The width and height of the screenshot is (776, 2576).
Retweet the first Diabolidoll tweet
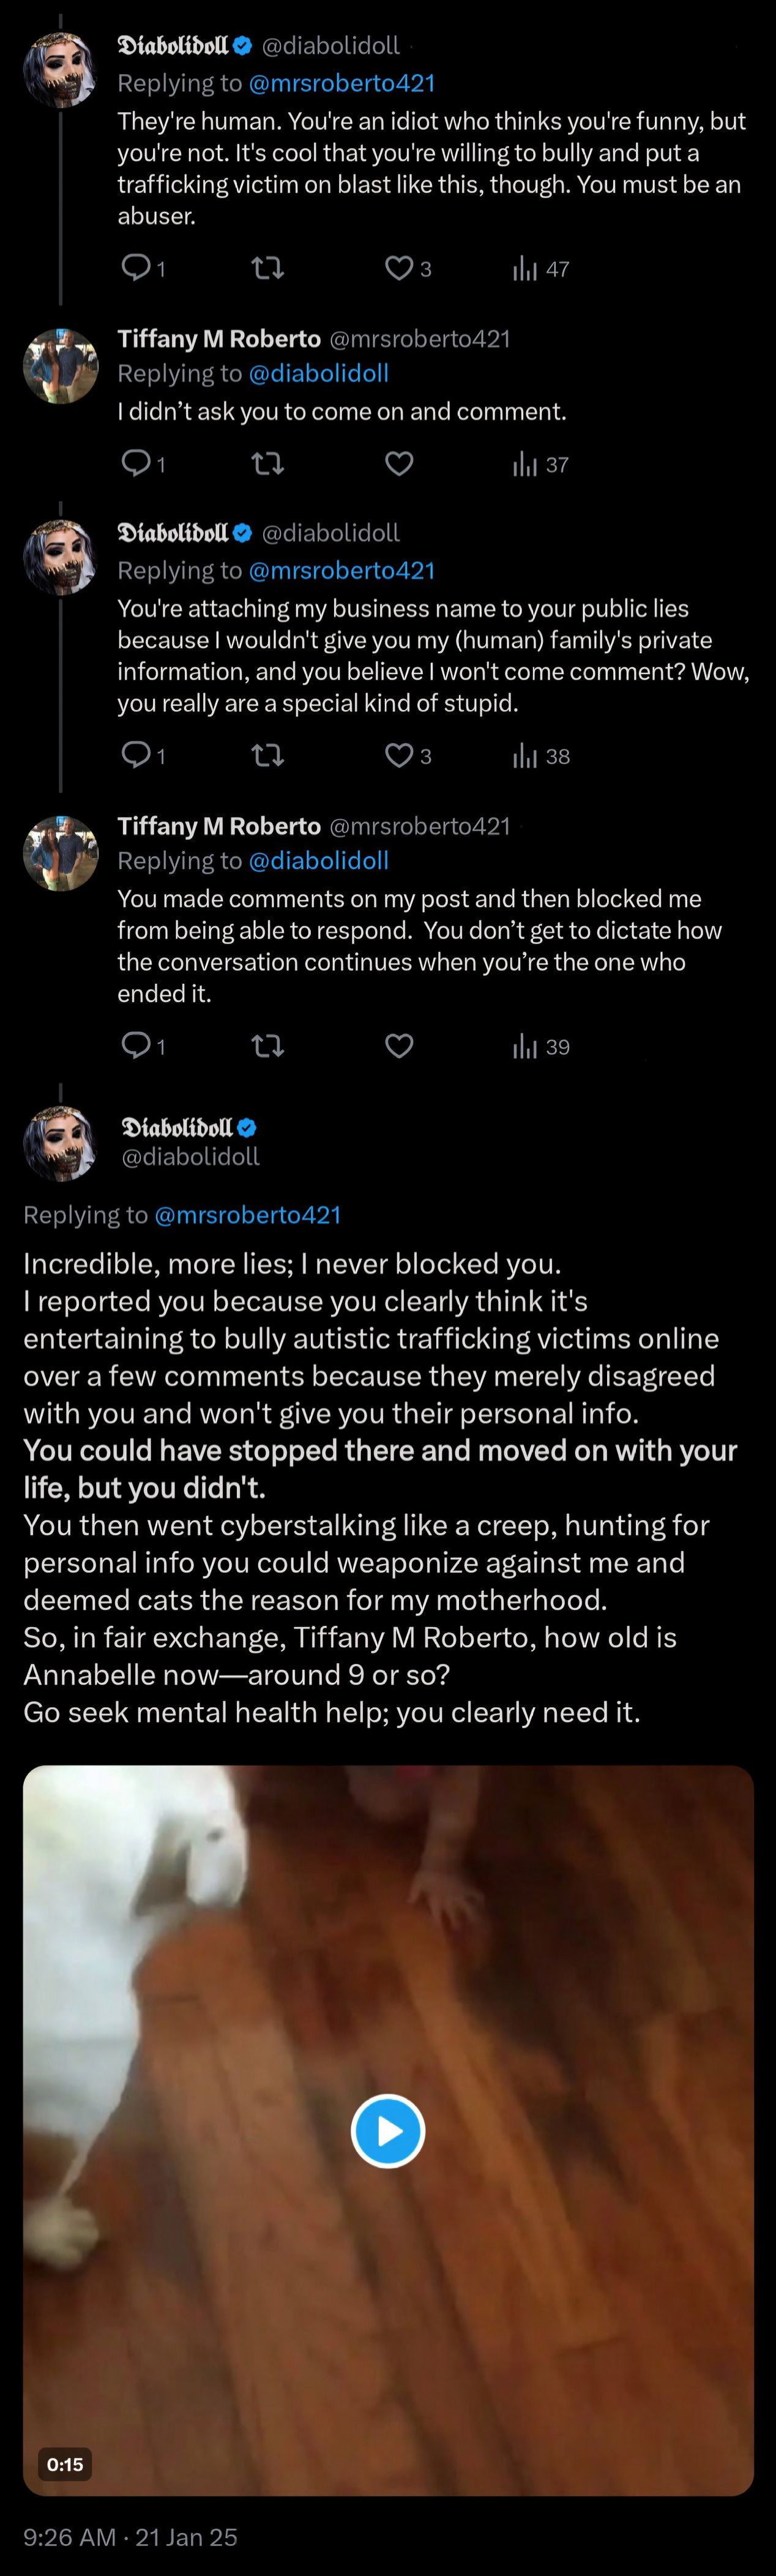click(x=267, y=267)
